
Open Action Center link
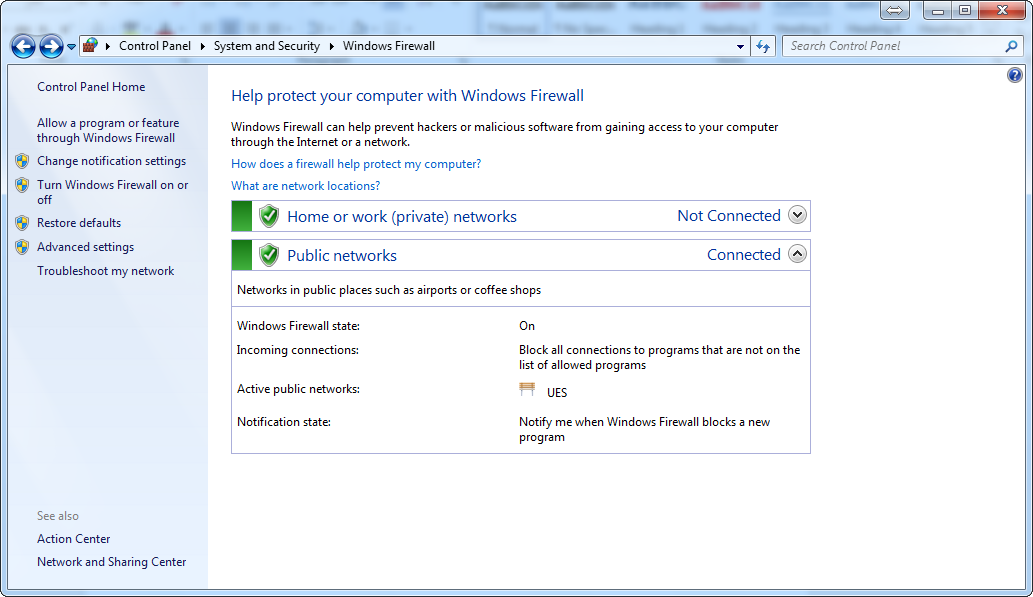tap(74, 539)
